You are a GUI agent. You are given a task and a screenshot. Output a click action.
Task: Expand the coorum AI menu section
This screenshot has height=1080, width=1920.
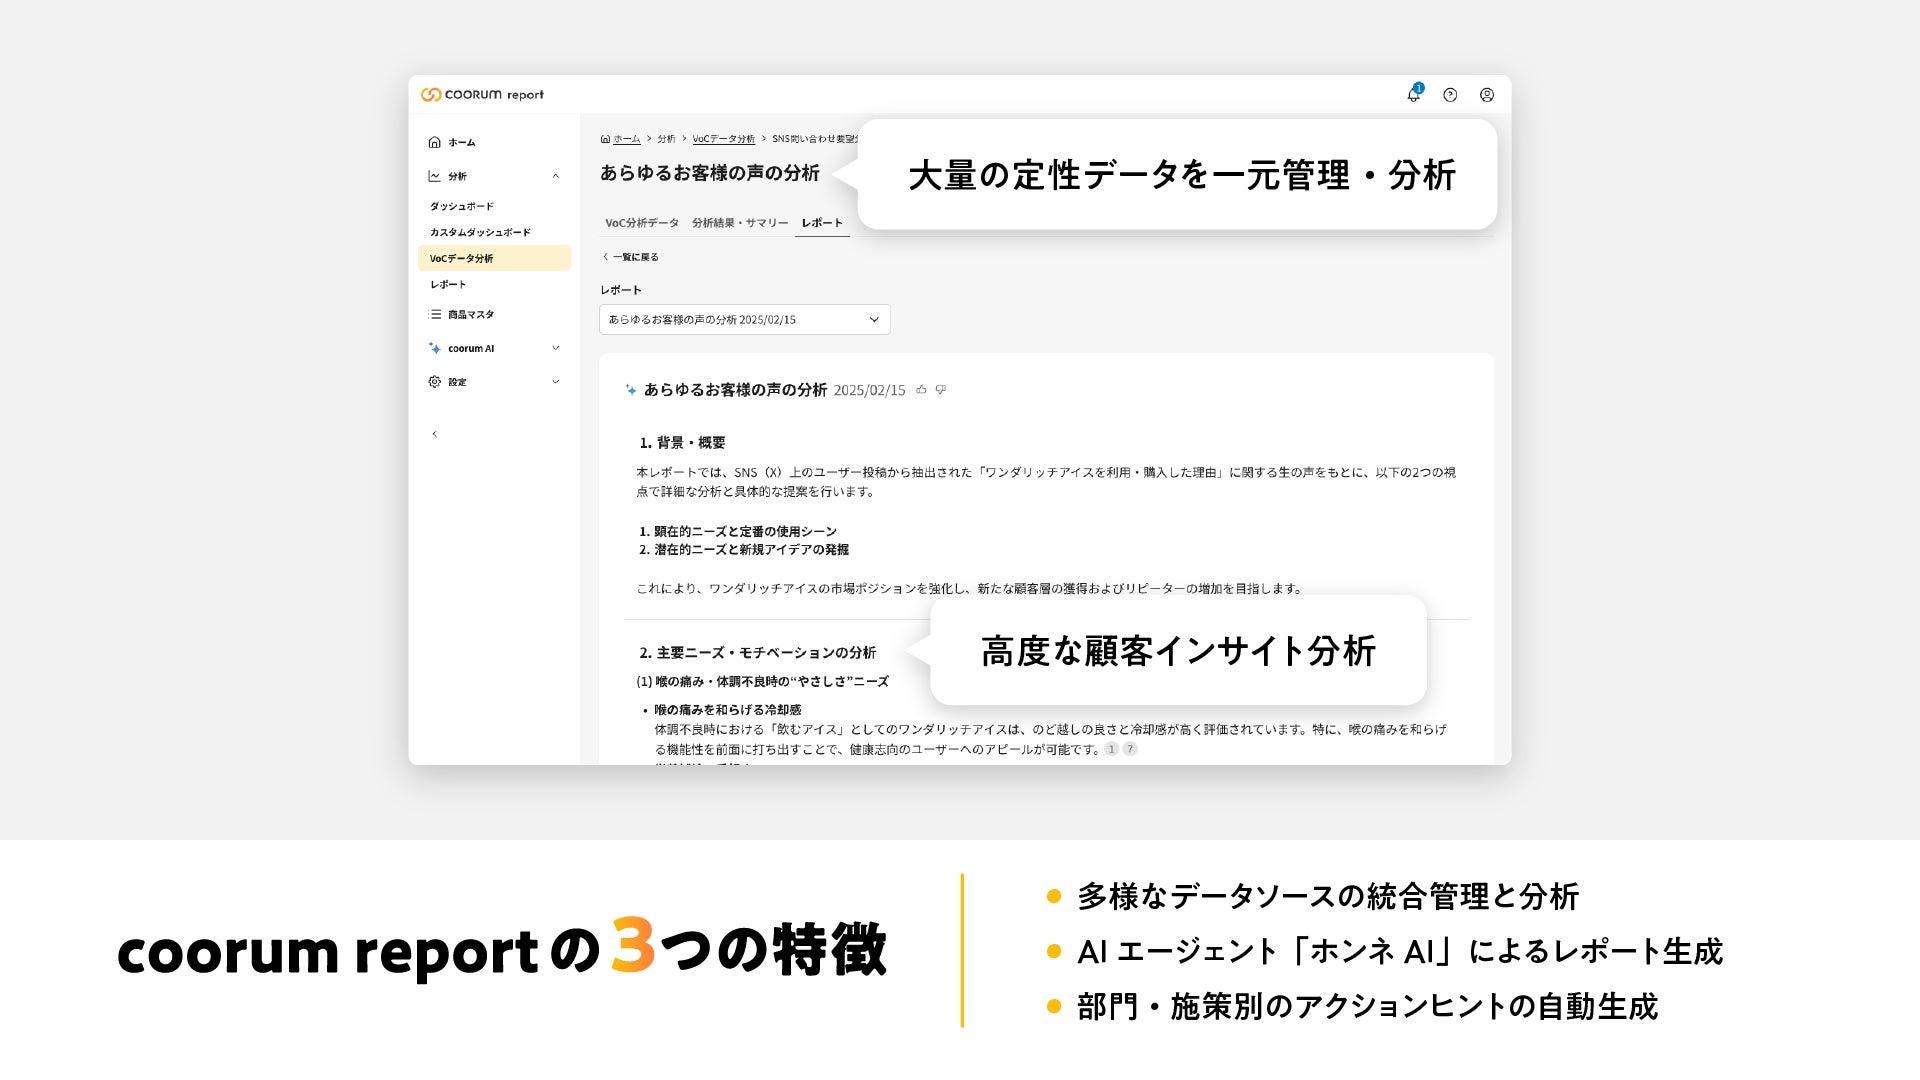pos(556,348)
